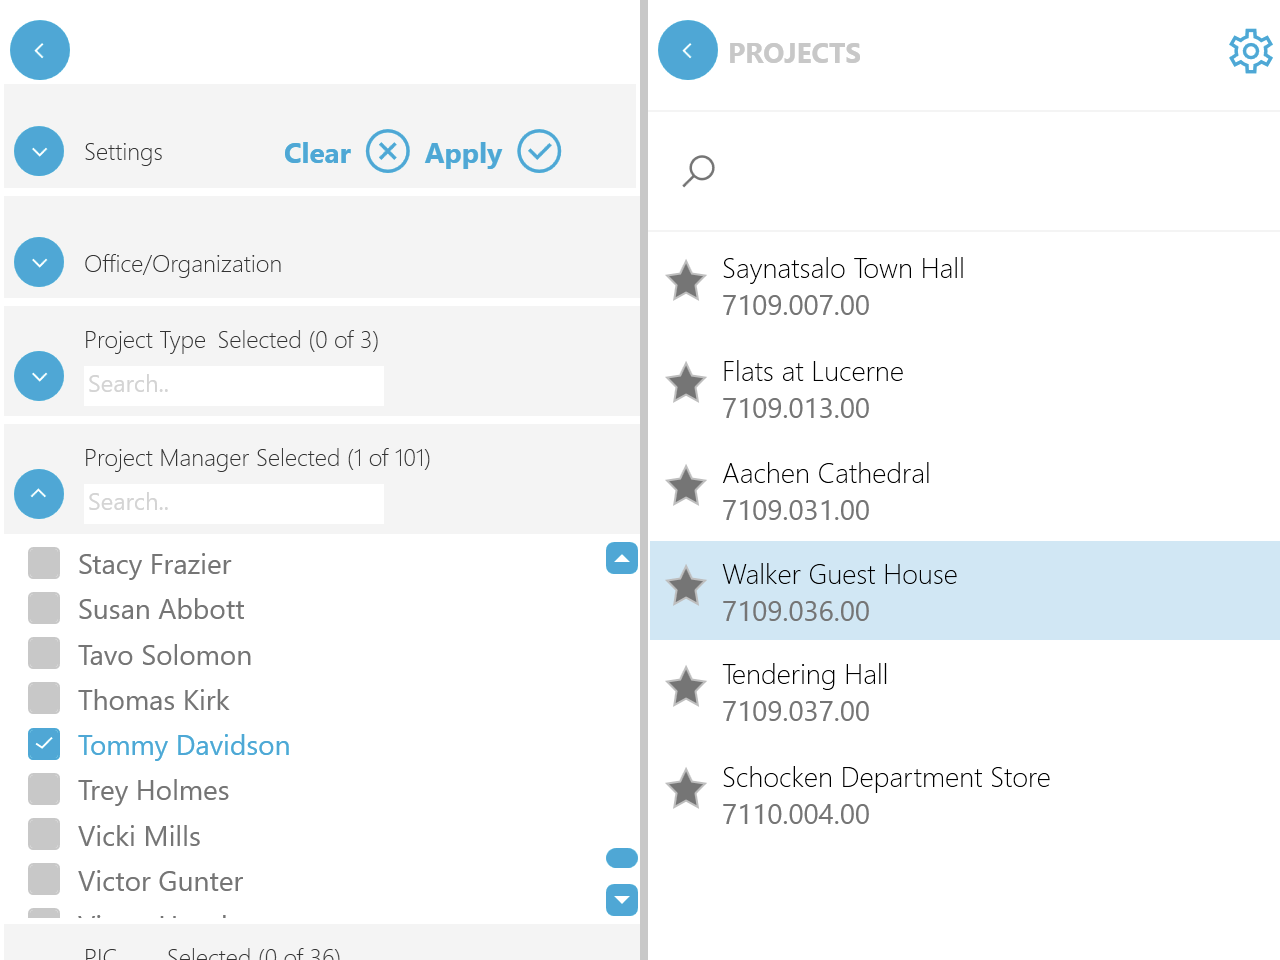This screenshot has width=1280, height=960.
Task: Click the magnifier search icon
Action: [x=698, y=171]
